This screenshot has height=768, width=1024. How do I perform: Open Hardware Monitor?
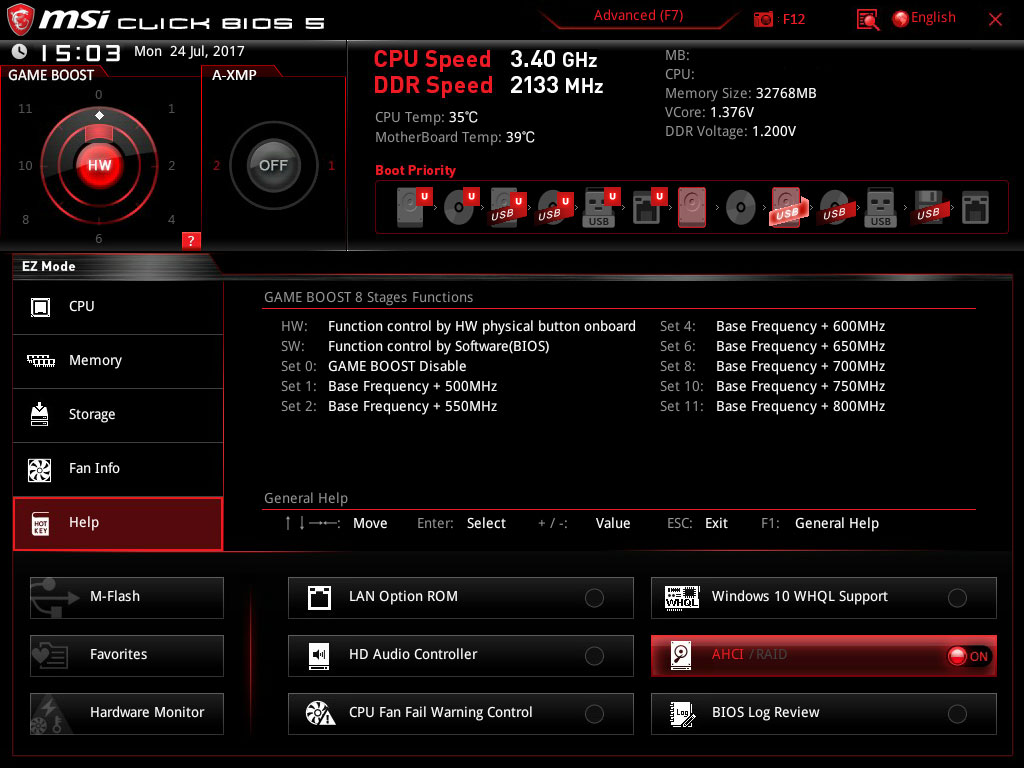[x=127, y=713]
